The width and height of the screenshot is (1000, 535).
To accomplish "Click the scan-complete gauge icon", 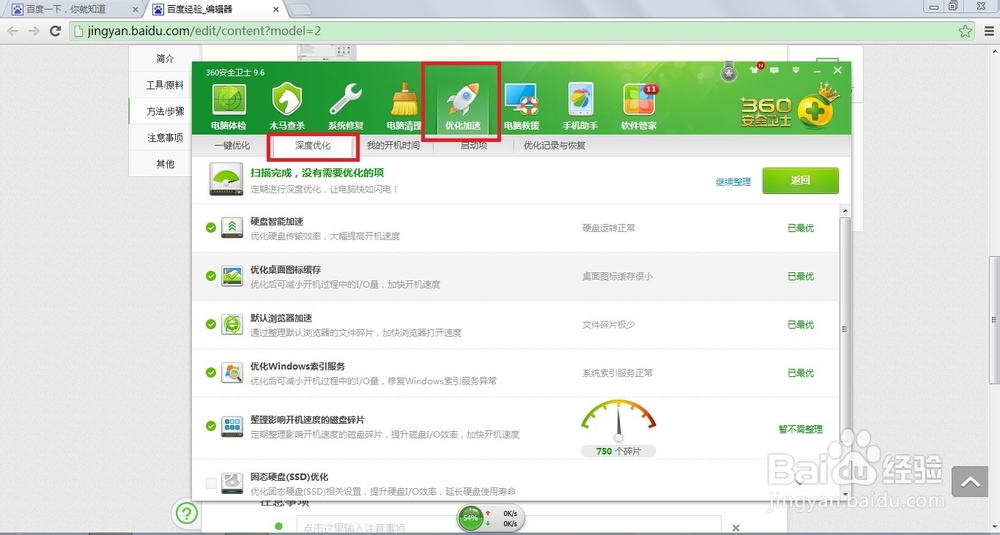I will [x=226, y=179].
